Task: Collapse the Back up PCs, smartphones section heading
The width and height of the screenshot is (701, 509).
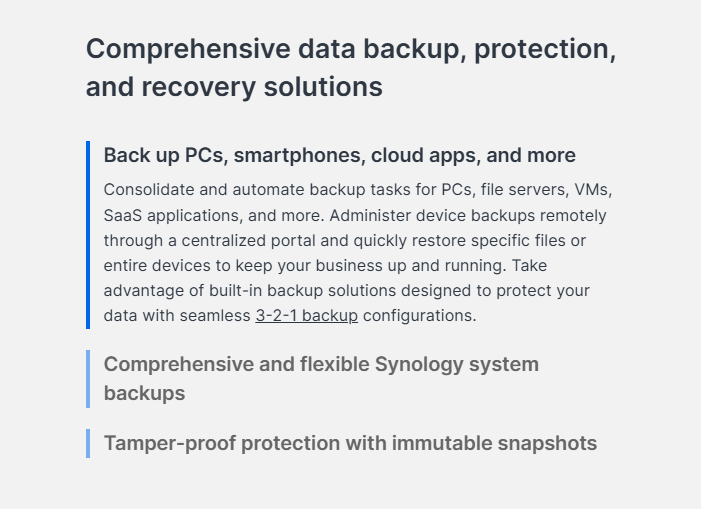Action: pyautogui.click(x=339, y=156)
